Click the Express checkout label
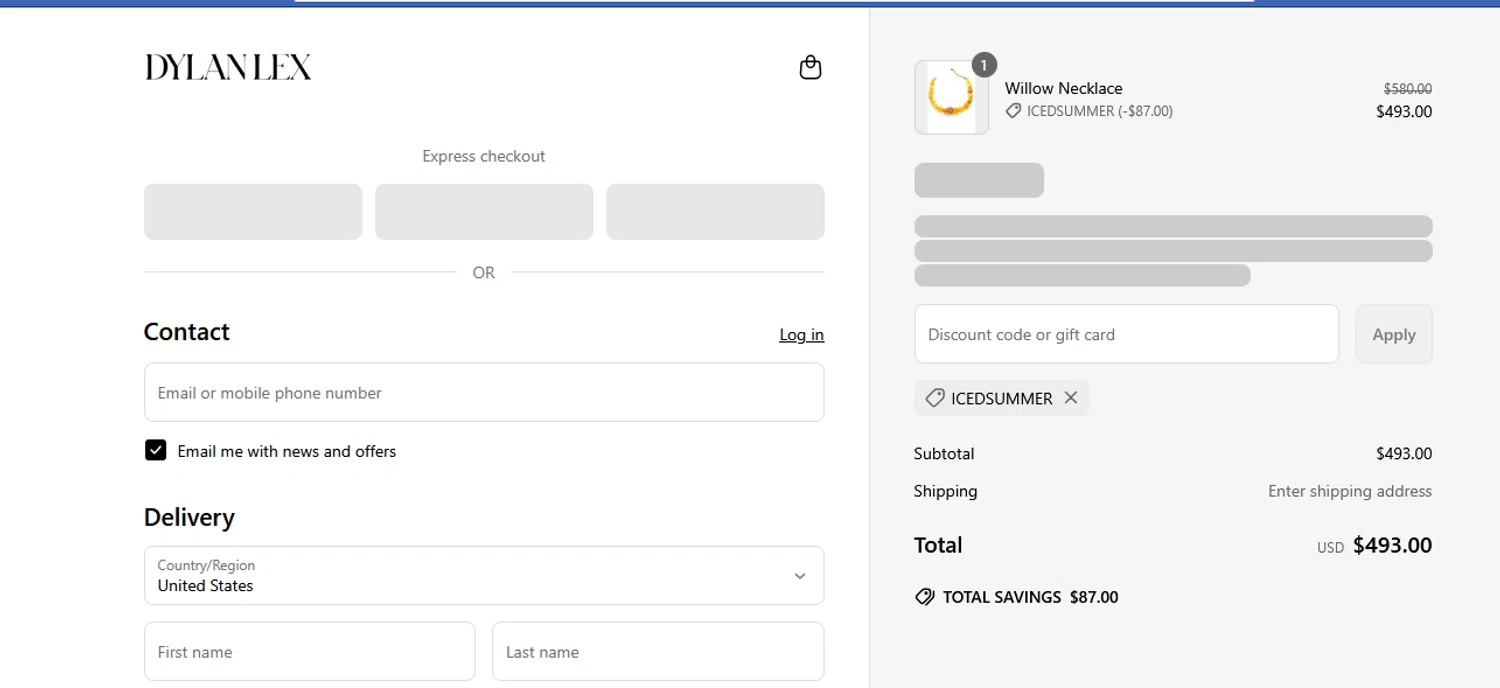This screenshot has height=688, width=1500. point(484,156)
